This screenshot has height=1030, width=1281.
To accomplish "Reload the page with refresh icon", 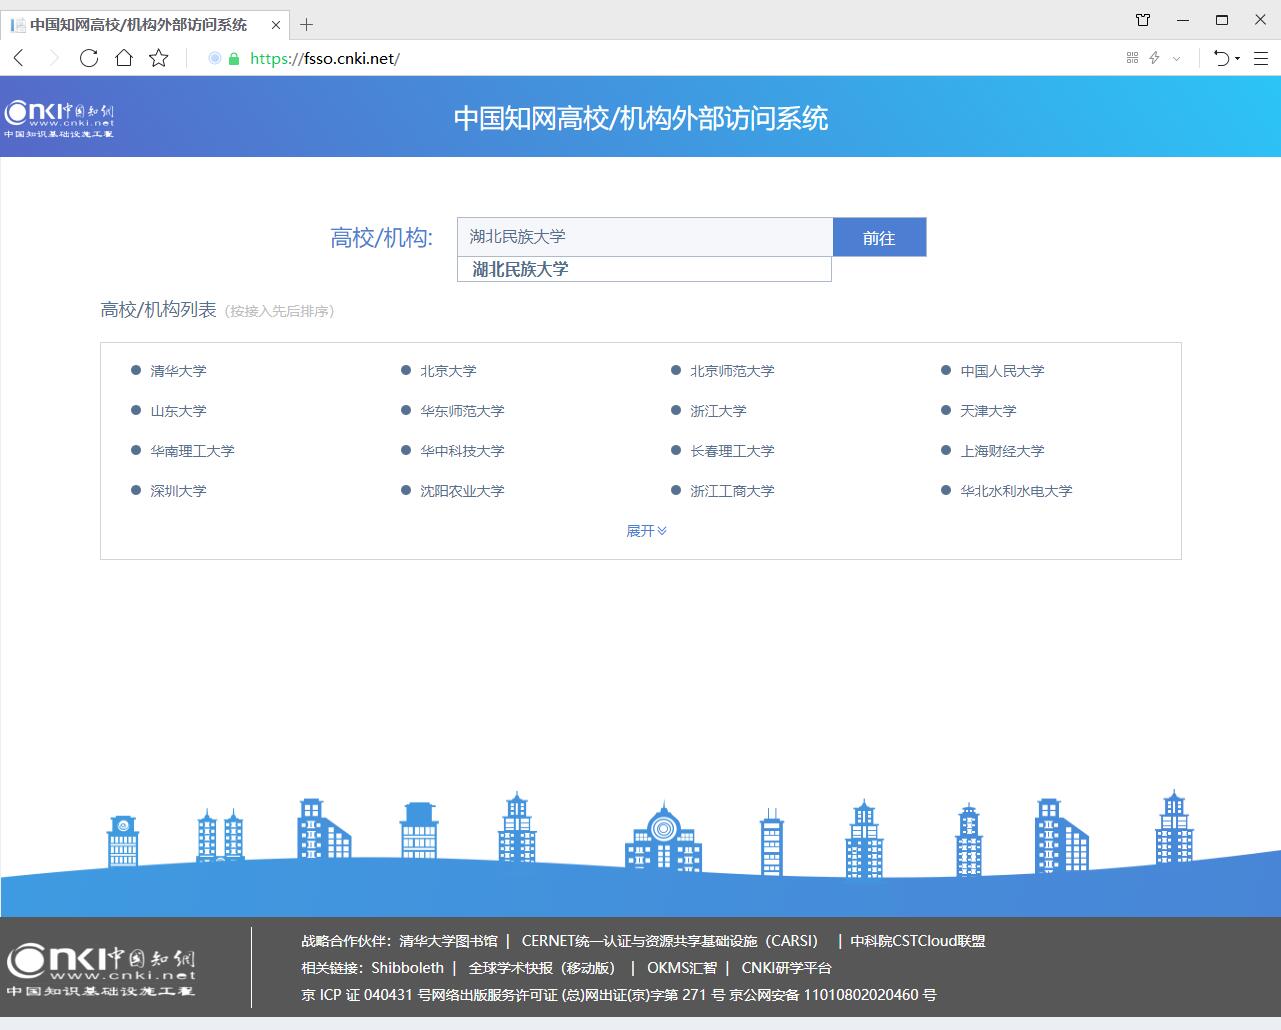I will [89, 58].
